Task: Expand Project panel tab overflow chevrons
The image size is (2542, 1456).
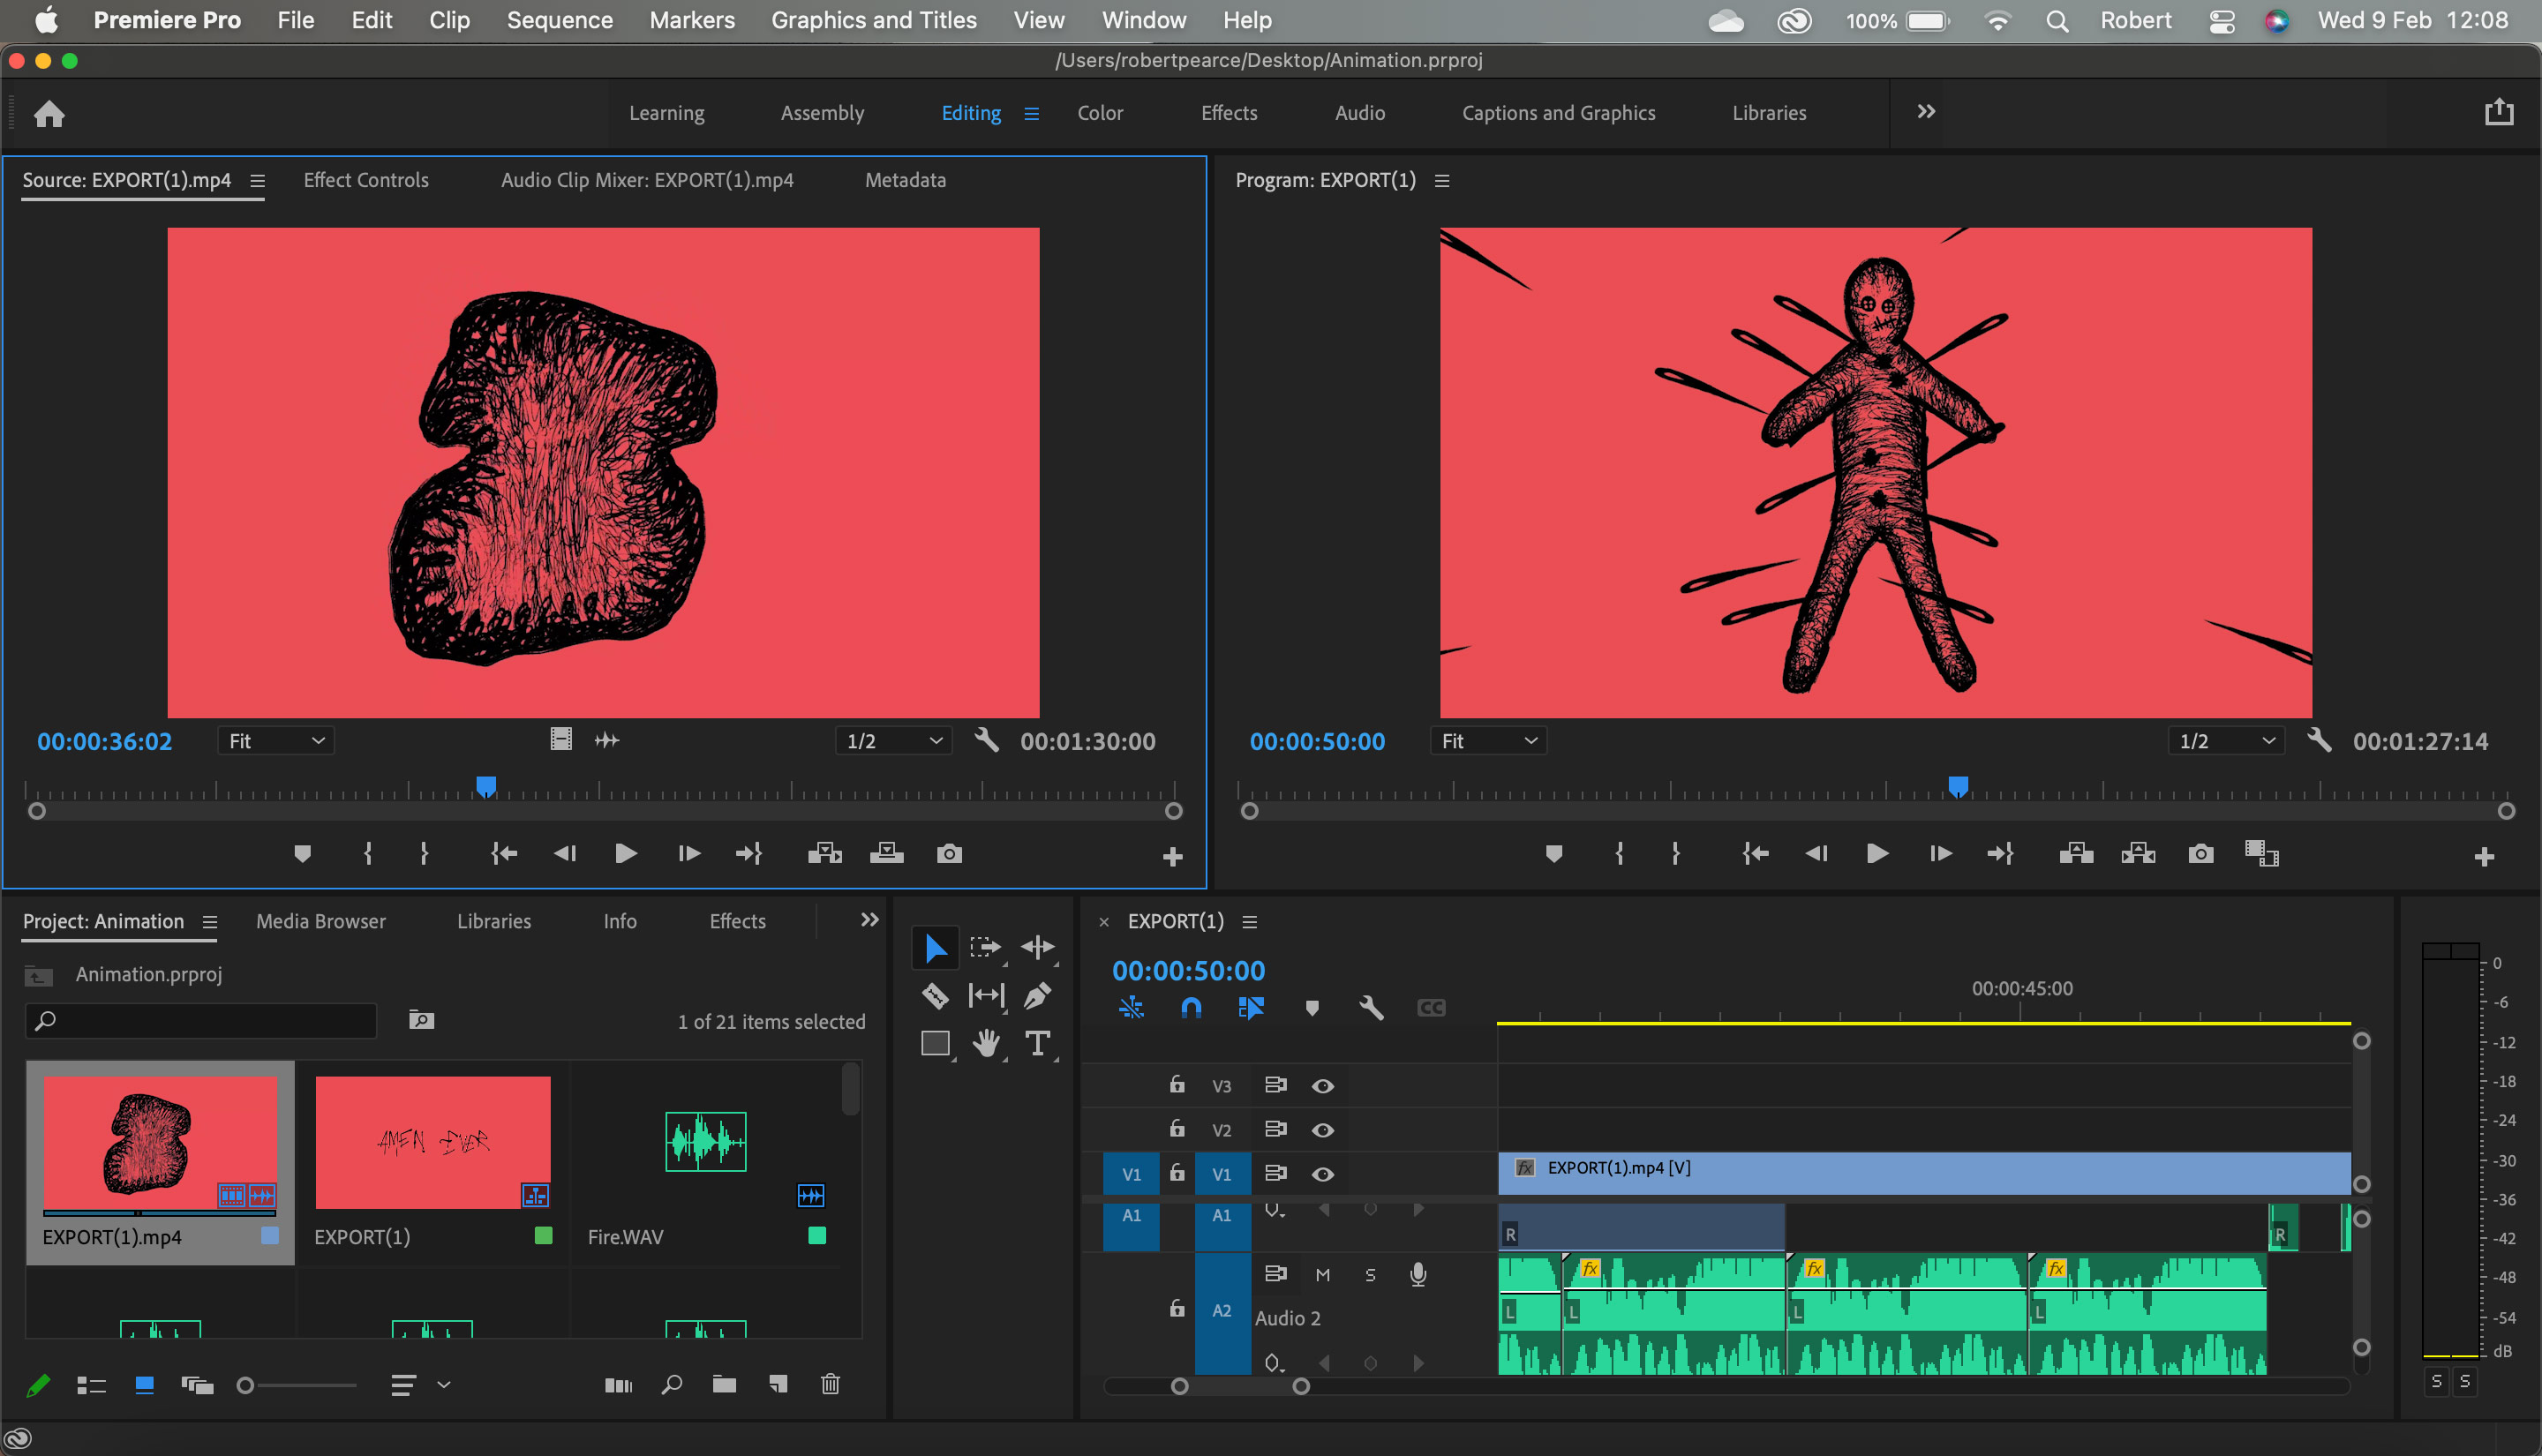Action: pos(870,919)
